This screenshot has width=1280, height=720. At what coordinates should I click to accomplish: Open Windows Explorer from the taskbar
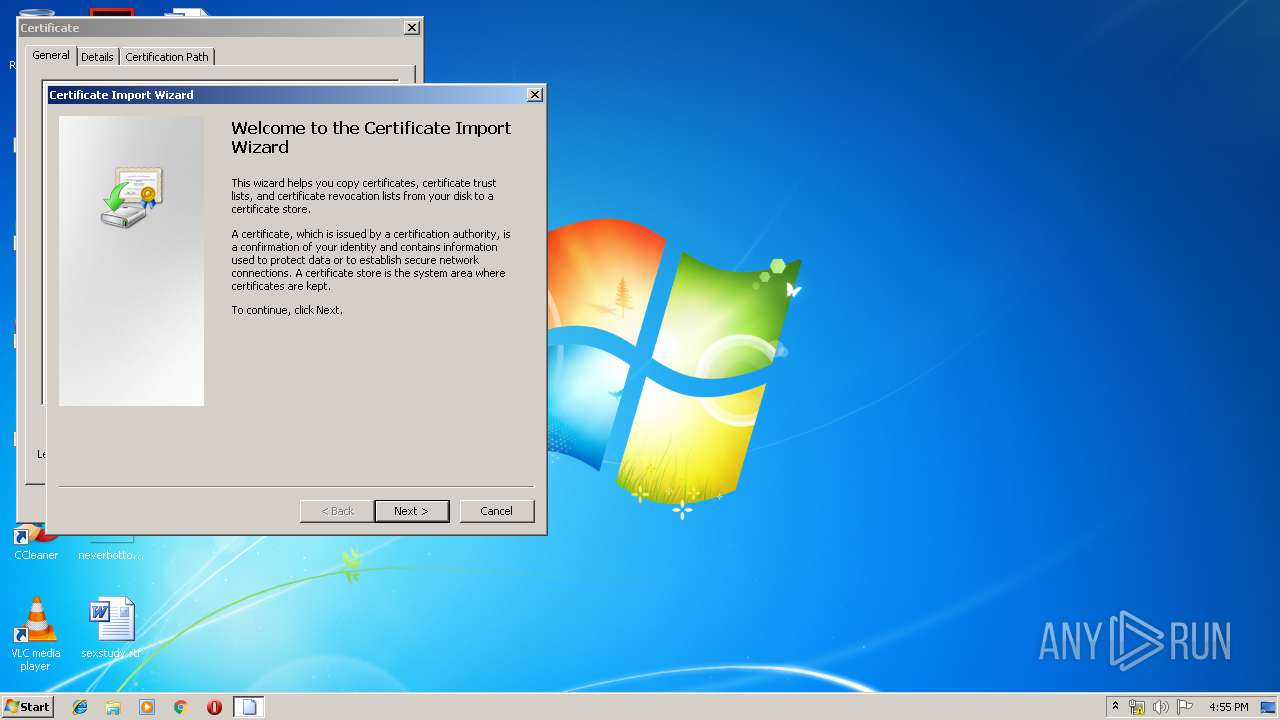113,707
